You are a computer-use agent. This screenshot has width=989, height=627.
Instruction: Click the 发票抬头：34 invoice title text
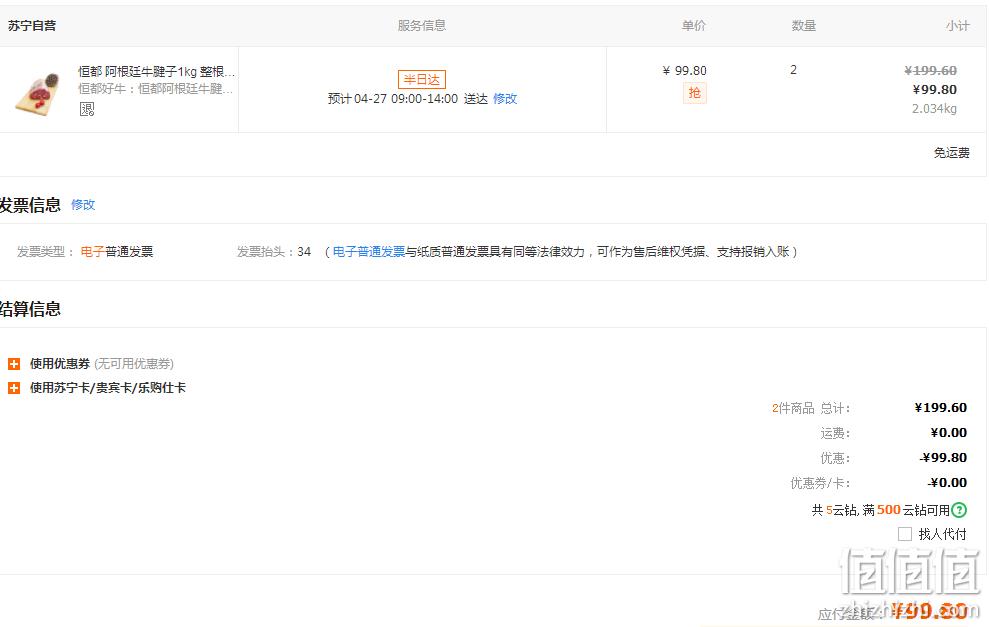click(274, 252)
